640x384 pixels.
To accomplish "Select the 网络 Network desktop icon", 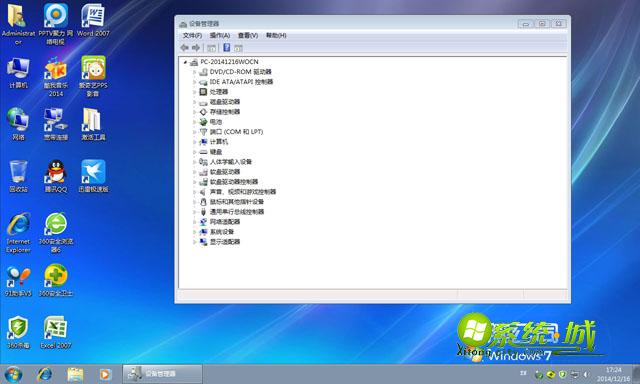I will [18, 124].
